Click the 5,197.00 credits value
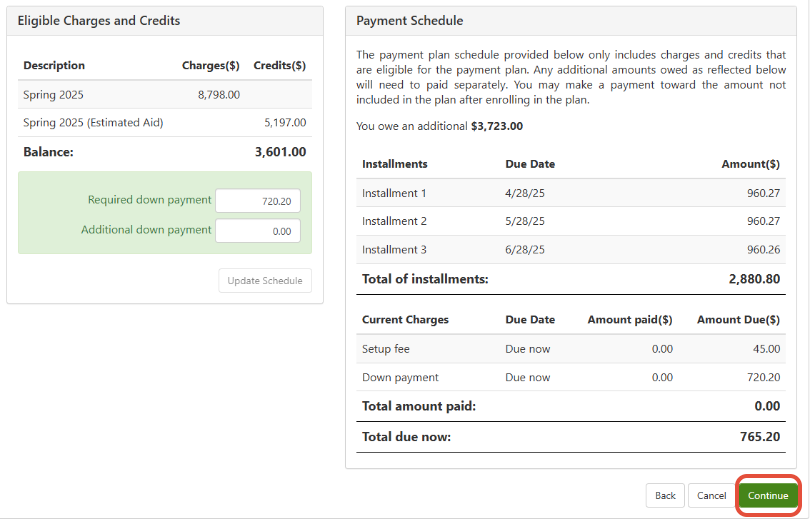This screenshot has width=810, height=519. (285, 122)
